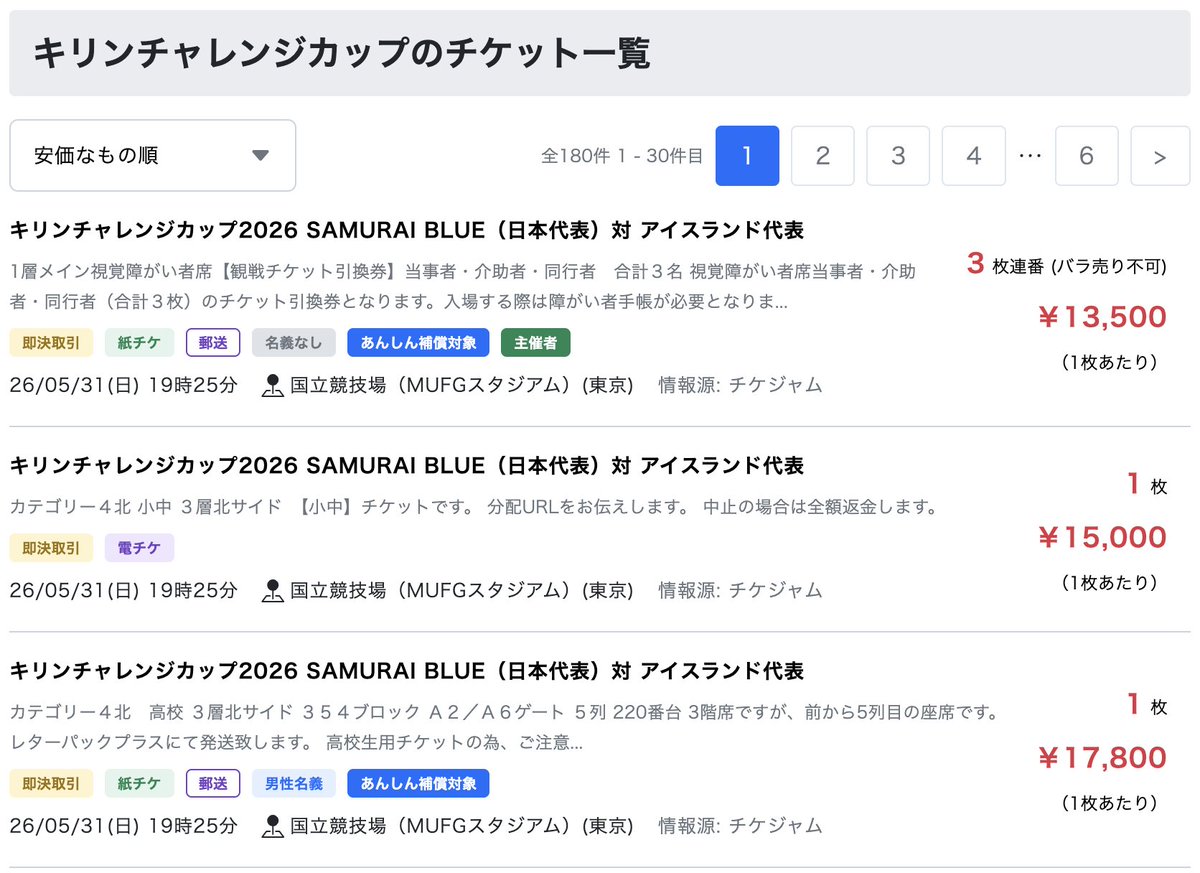Click the ¥17,800 price

(1102, 758)
